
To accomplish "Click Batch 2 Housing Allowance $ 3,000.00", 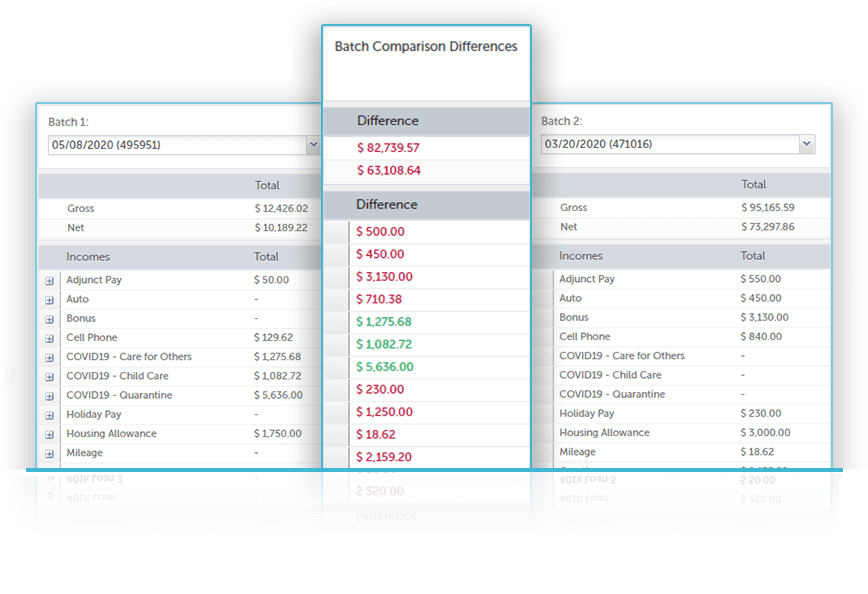I will click(766, 432).
